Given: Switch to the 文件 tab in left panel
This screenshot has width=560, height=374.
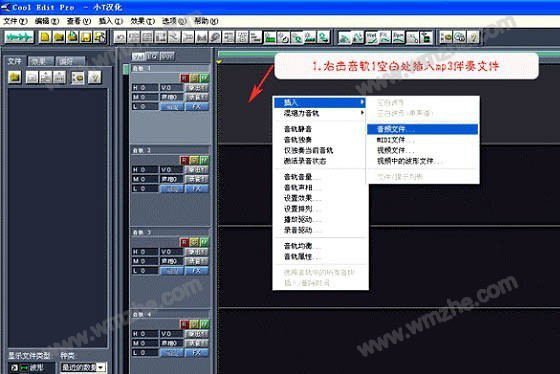Looking at the screenshot, I should pyautogui.click(x=15, y=61).
